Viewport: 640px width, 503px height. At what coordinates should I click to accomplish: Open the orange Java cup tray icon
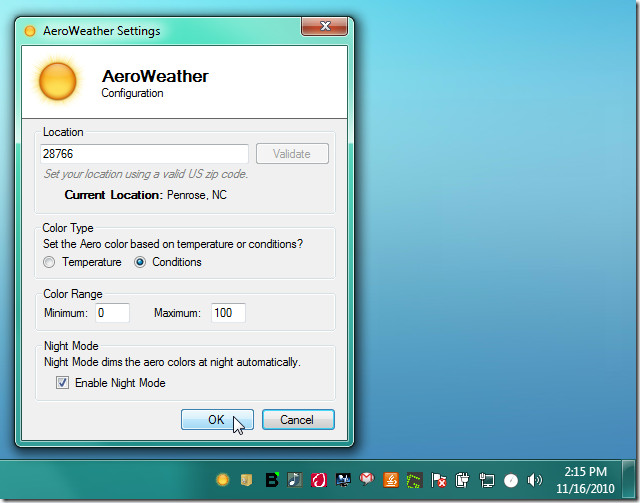coord(391,480)
